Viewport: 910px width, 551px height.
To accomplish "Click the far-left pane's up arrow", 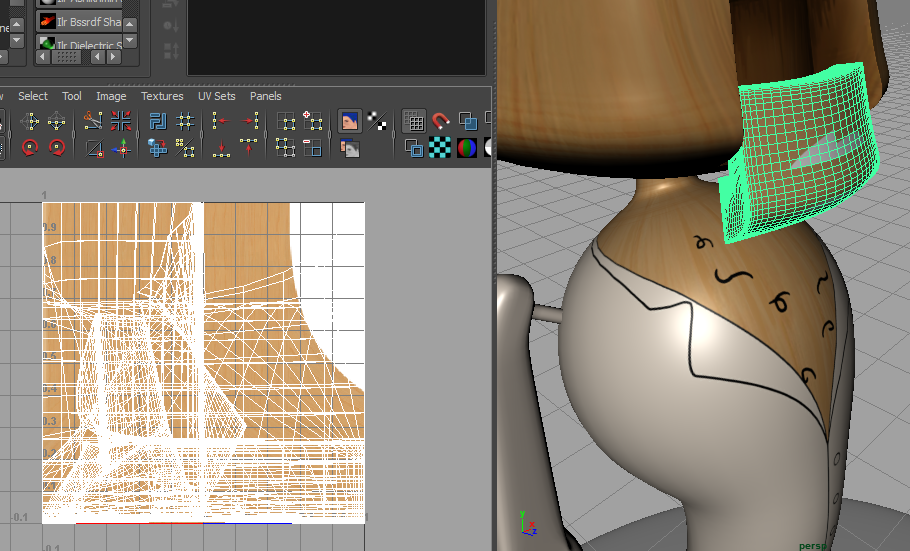I will [x=17, y=24].
